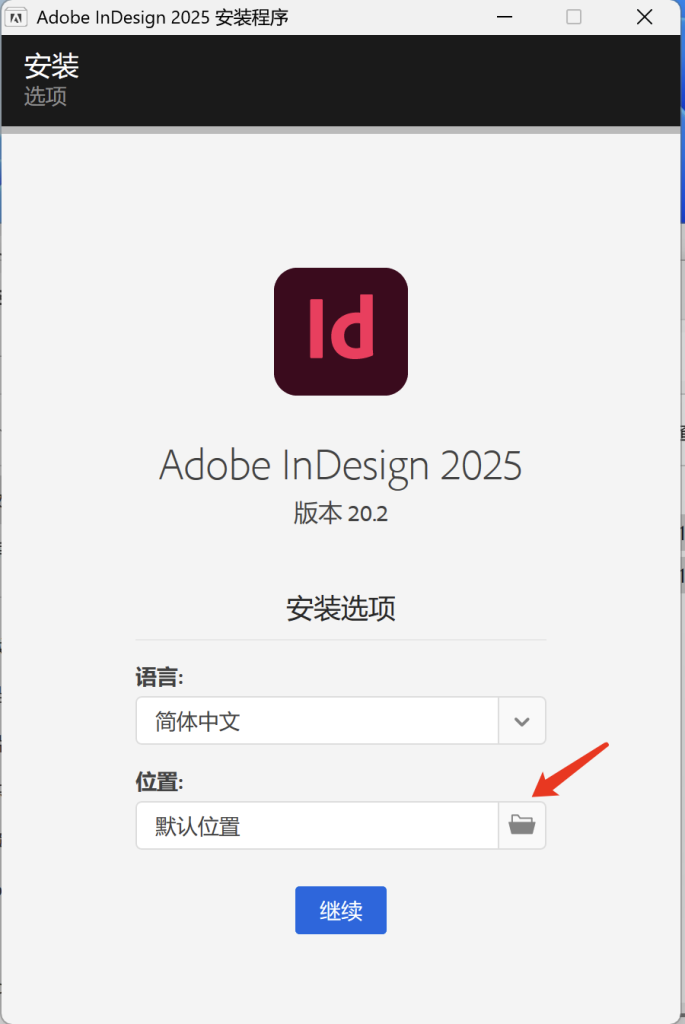Close the Adobe InDesign installer window

tap(645, 17)
